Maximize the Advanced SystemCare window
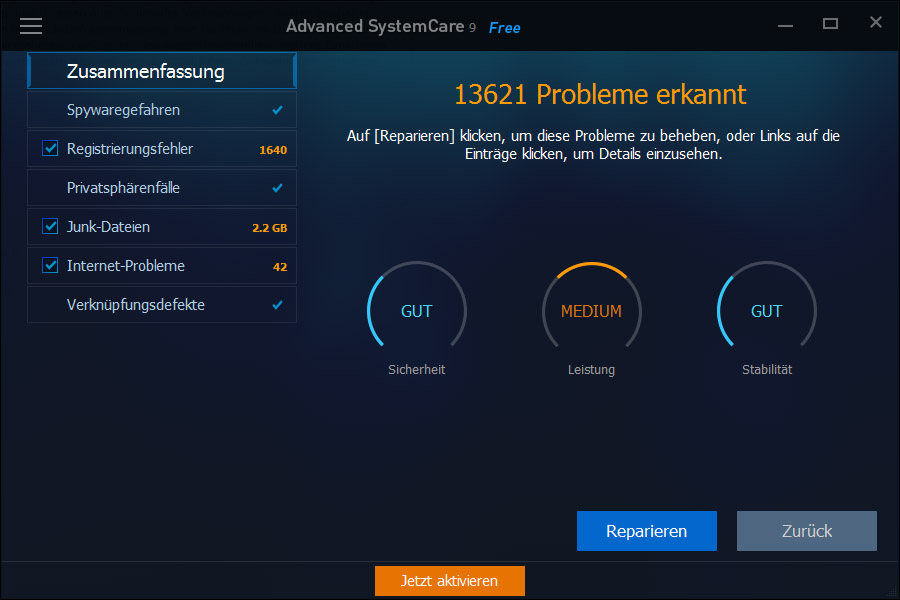Image resolution: width=900 pixels, height=600 pixels. (x=830, y=24)
